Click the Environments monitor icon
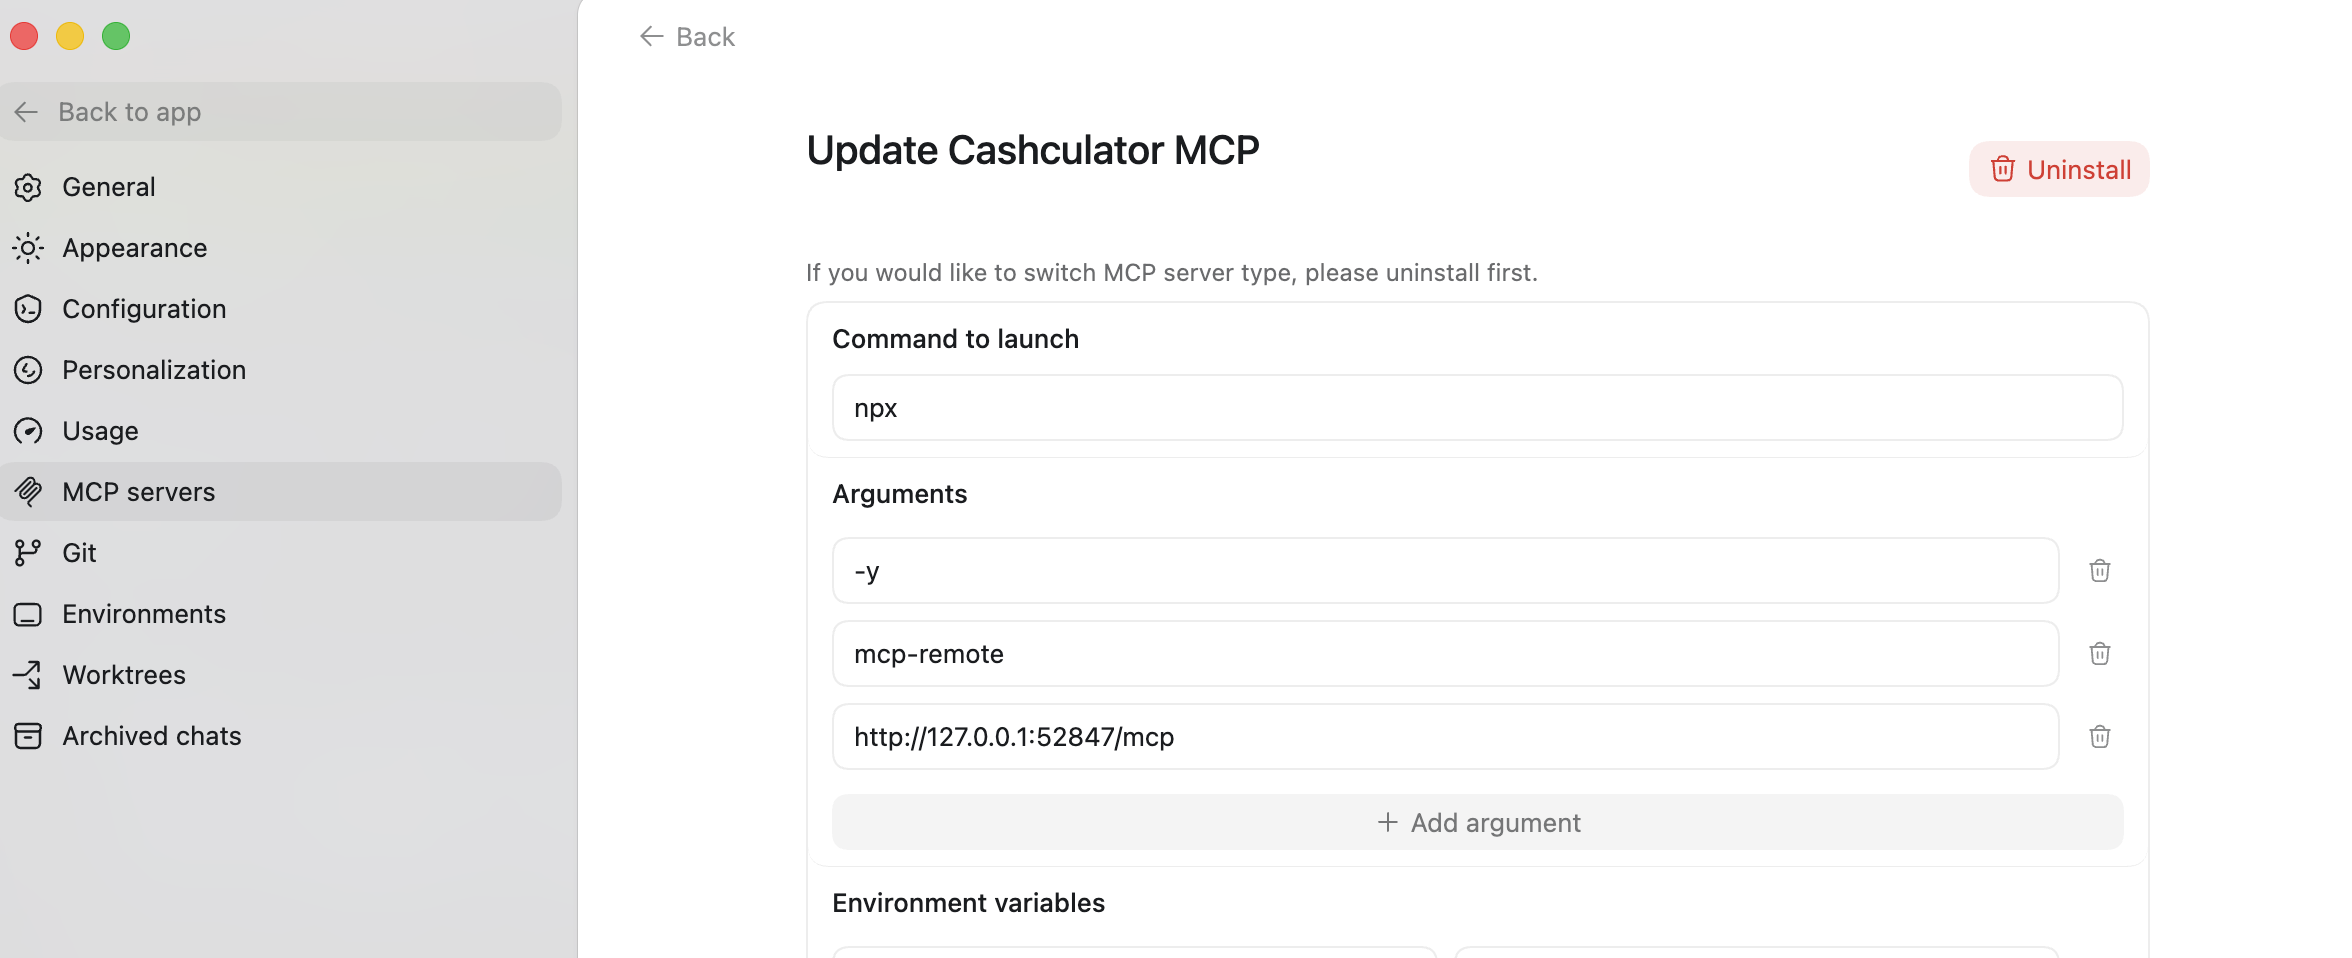 [28, 614]
